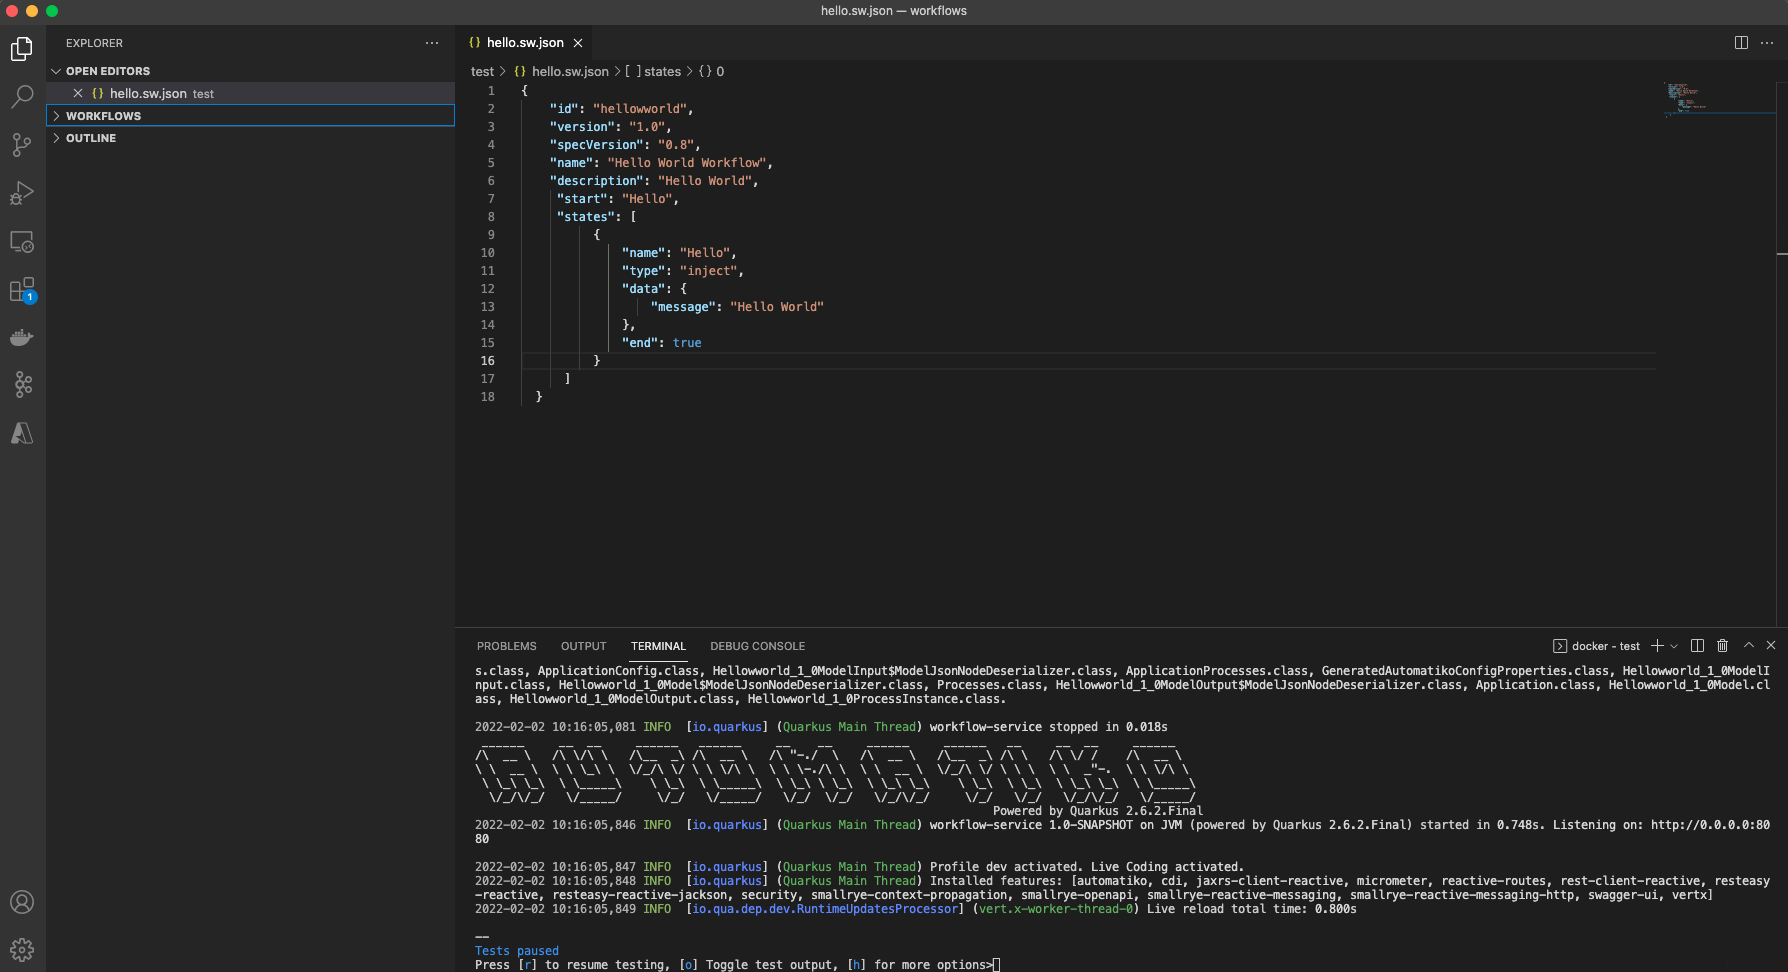The width and height of the screenshot is (1788, 972).
Task: Open the Extensions view with update badge
Action: click(x=22, y=290)
